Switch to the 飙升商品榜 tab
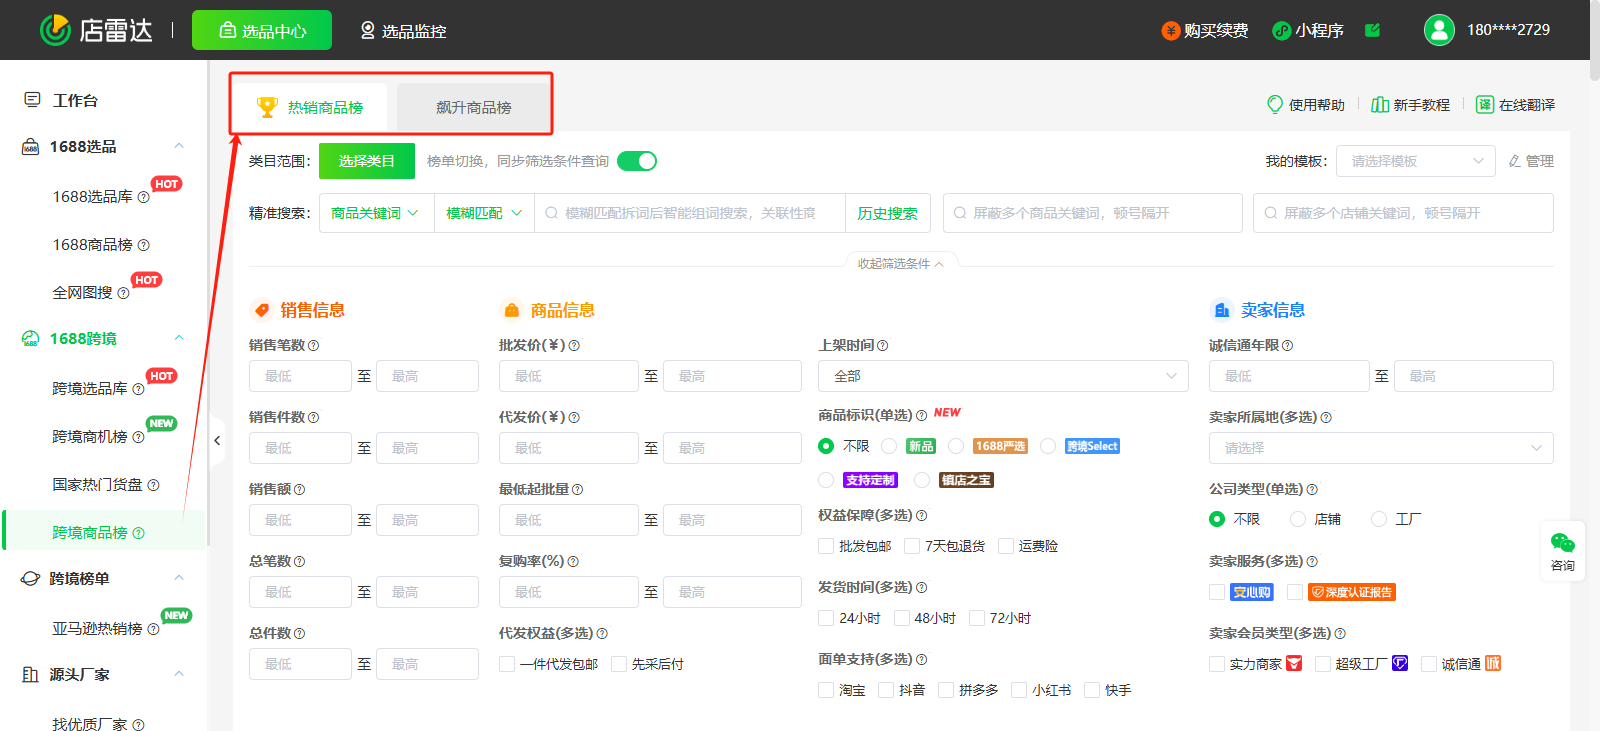This screenshot has width=1600, height=731. [x=473, y=107]
